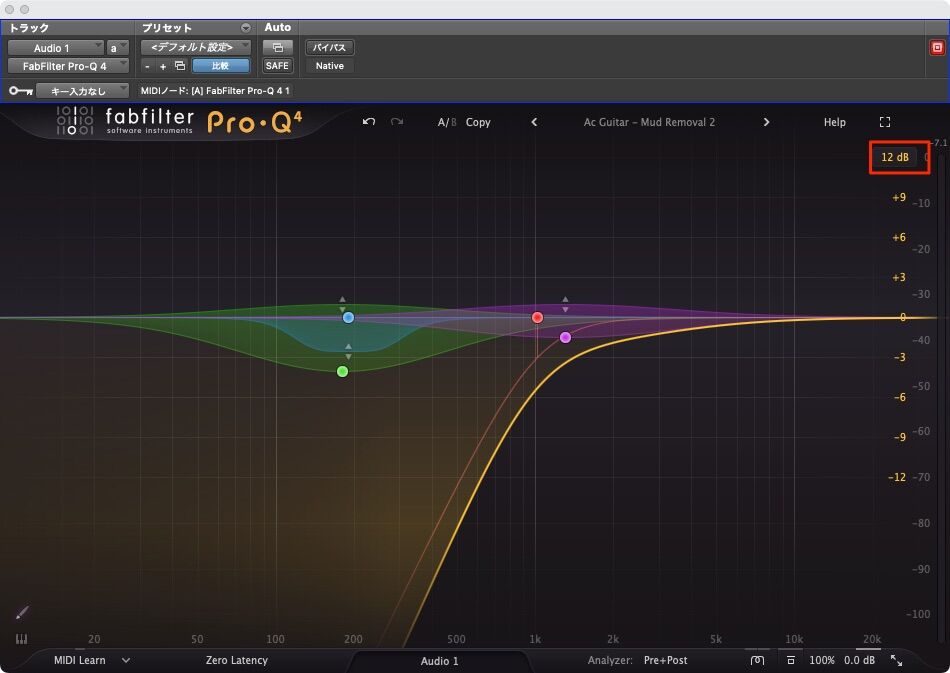Select the green EQ band node
Screen dimensions: 950x673
(x=342, y=371)
